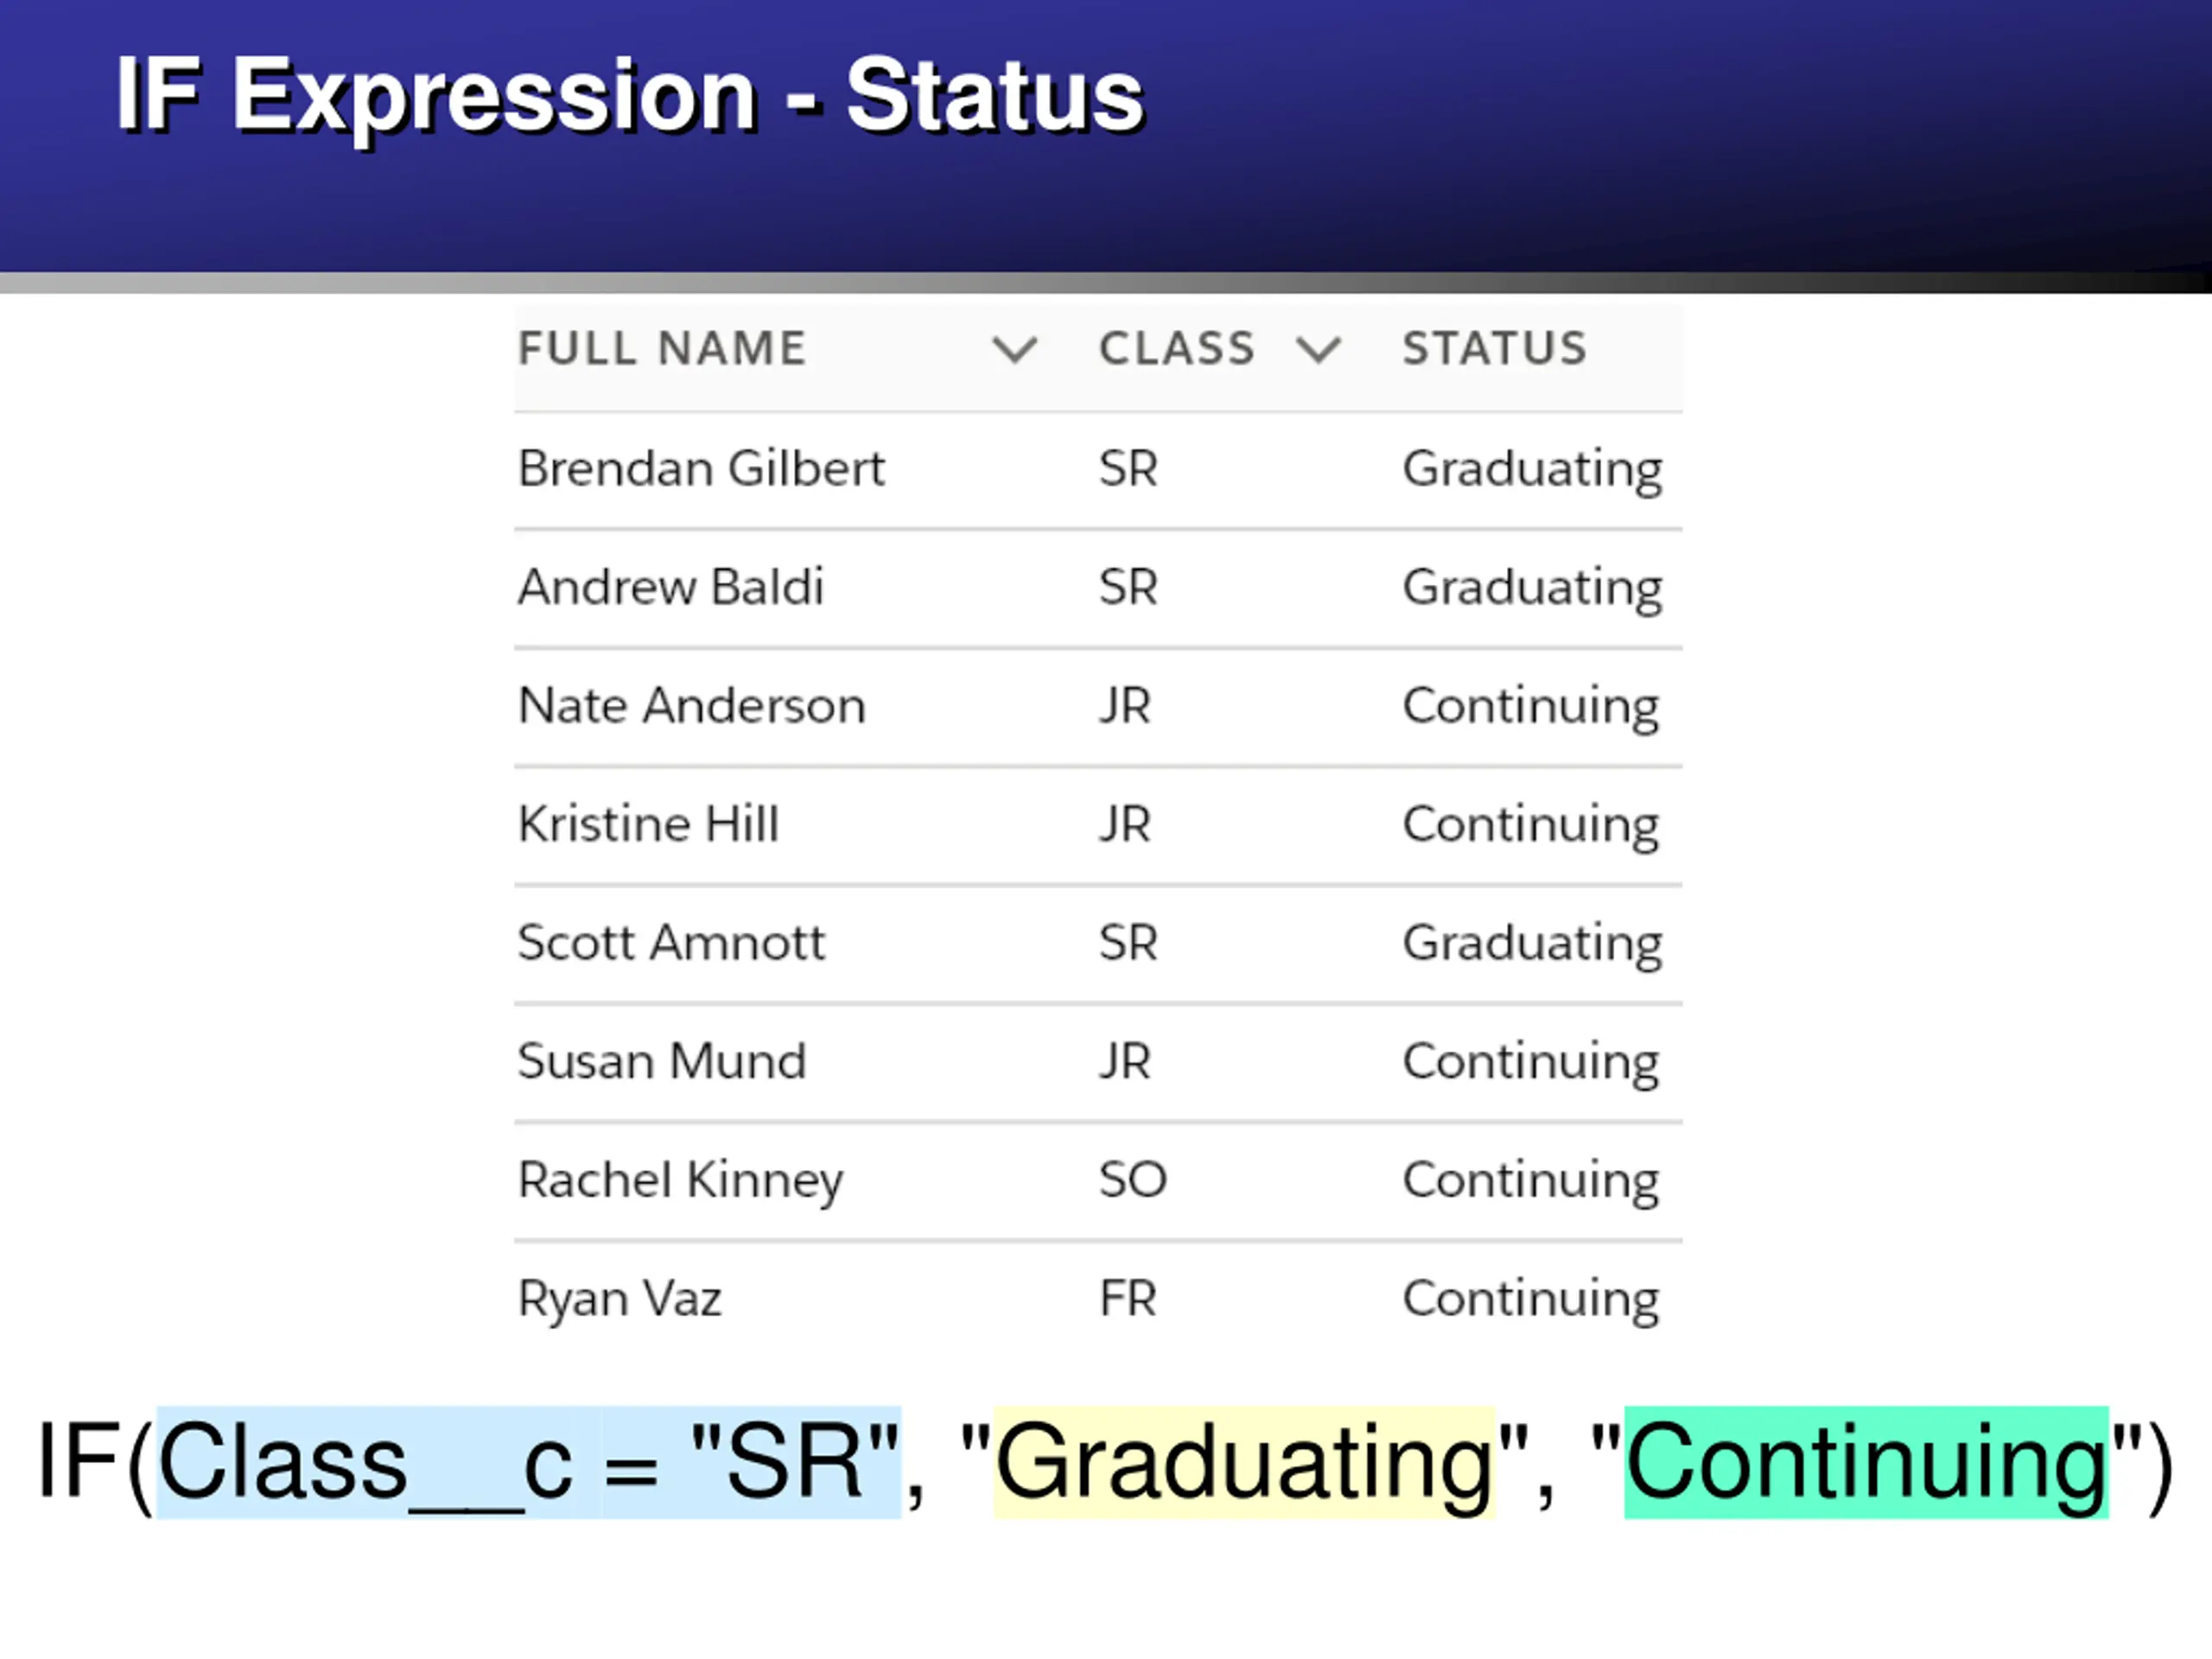The width and height of the screenshot is (2212, 1659).
Task: Click the blue highlighted Class__c condition
Action: click(x=529, y=1461)
